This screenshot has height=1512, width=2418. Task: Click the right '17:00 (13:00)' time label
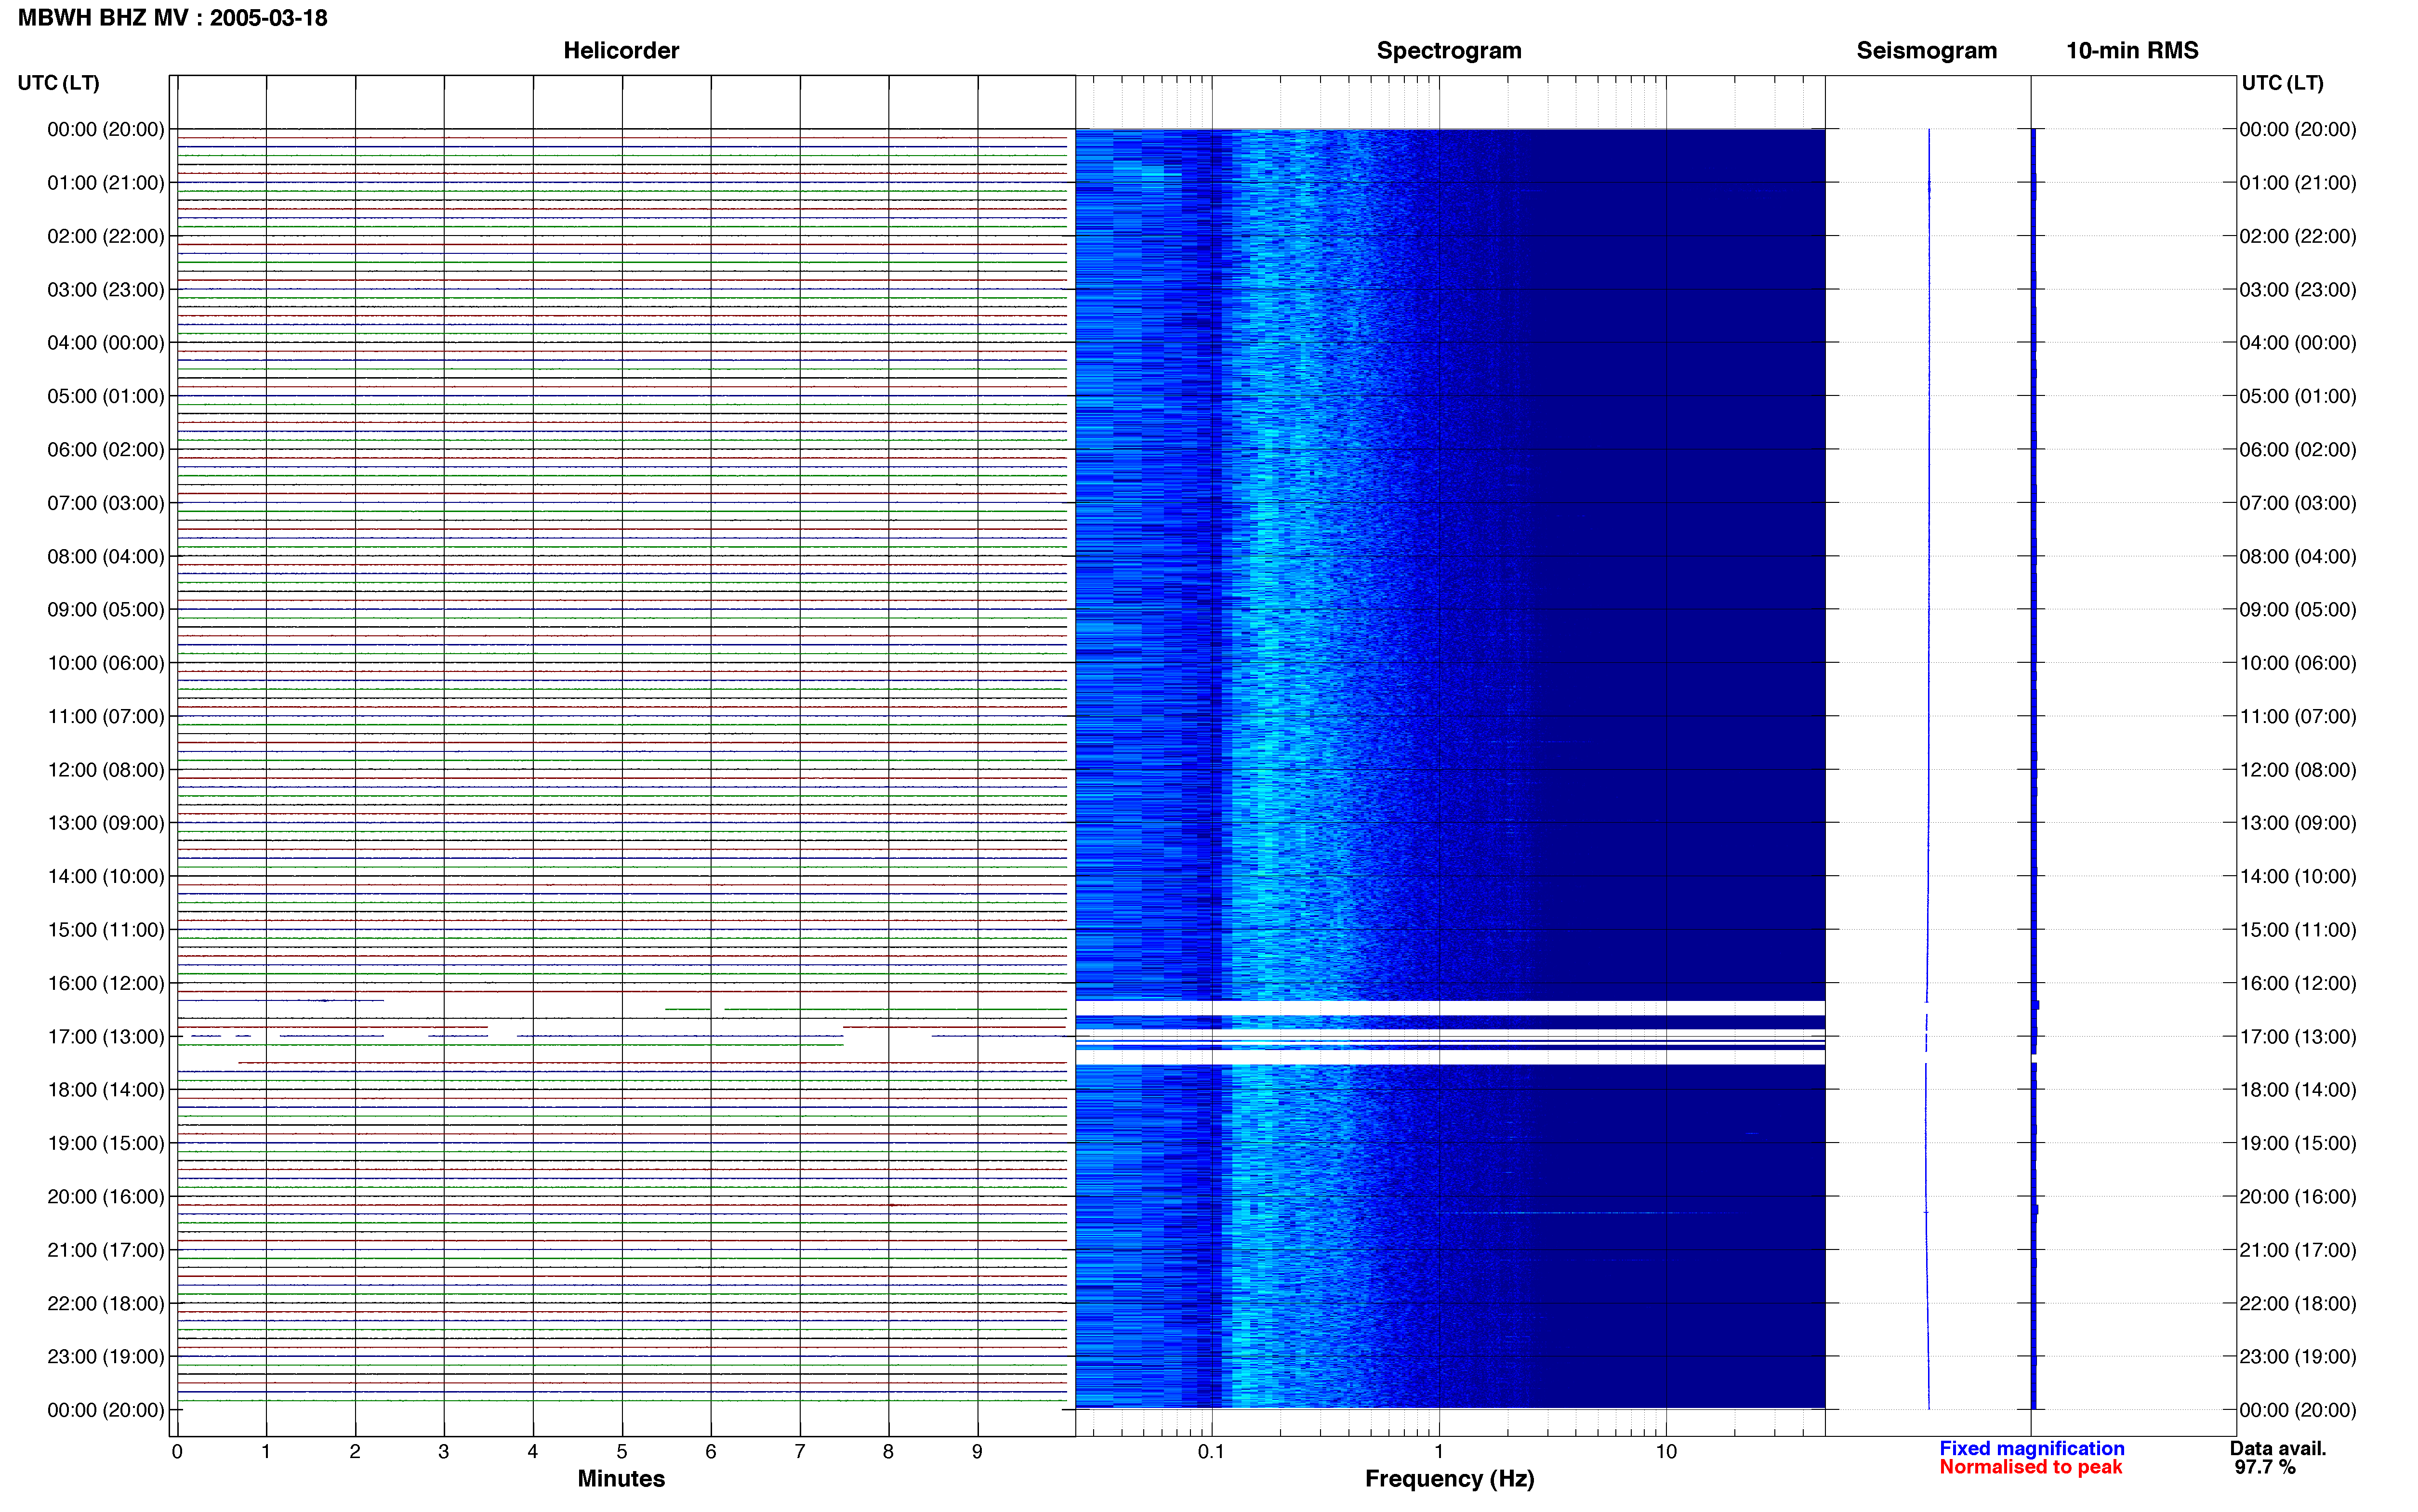click(x=2298, y=1037)
